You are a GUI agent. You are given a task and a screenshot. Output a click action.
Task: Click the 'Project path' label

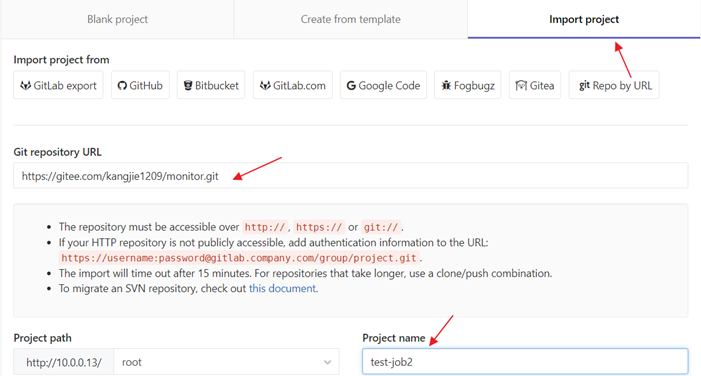click(x=42, y=338)
